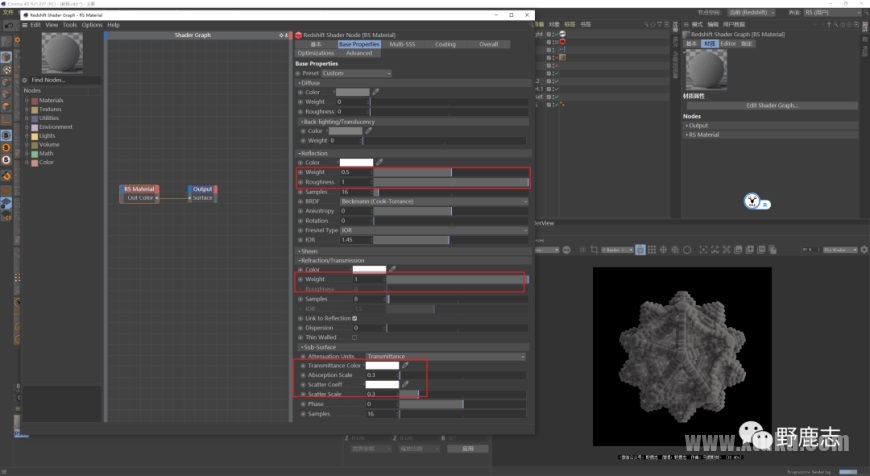Viewport: 870px width, 476px height.
Task: Expand the Textures node category
Action: [27, 109]
